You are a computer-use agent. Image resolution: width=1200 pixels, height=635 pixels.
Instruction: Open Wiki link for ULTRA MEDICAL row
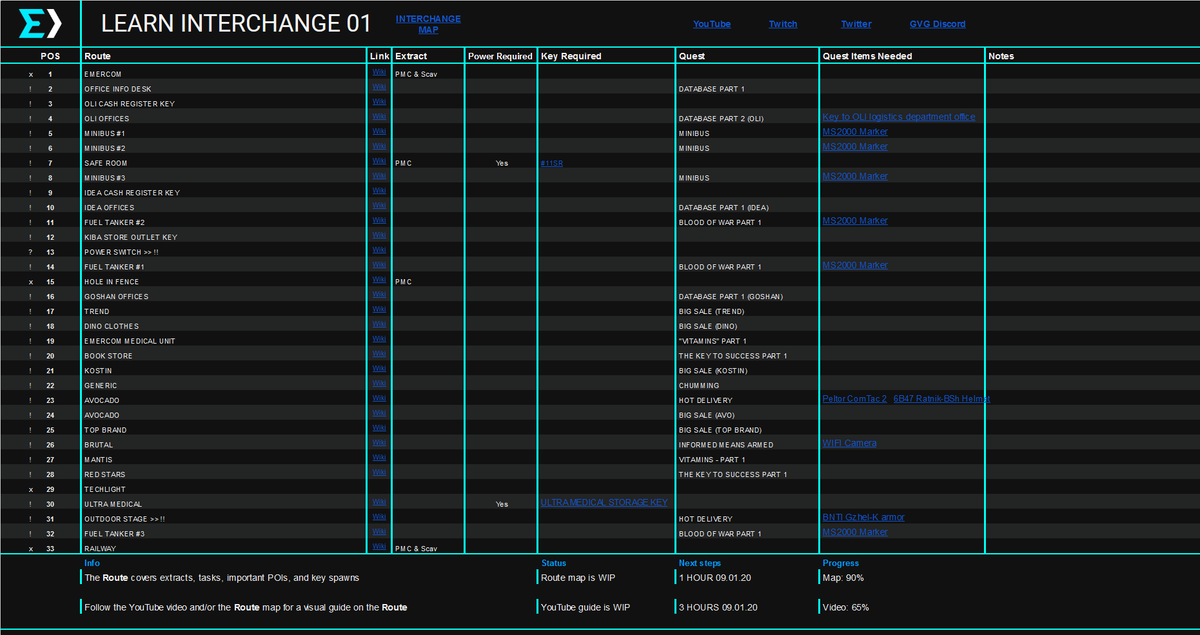[x=378, y=502]
